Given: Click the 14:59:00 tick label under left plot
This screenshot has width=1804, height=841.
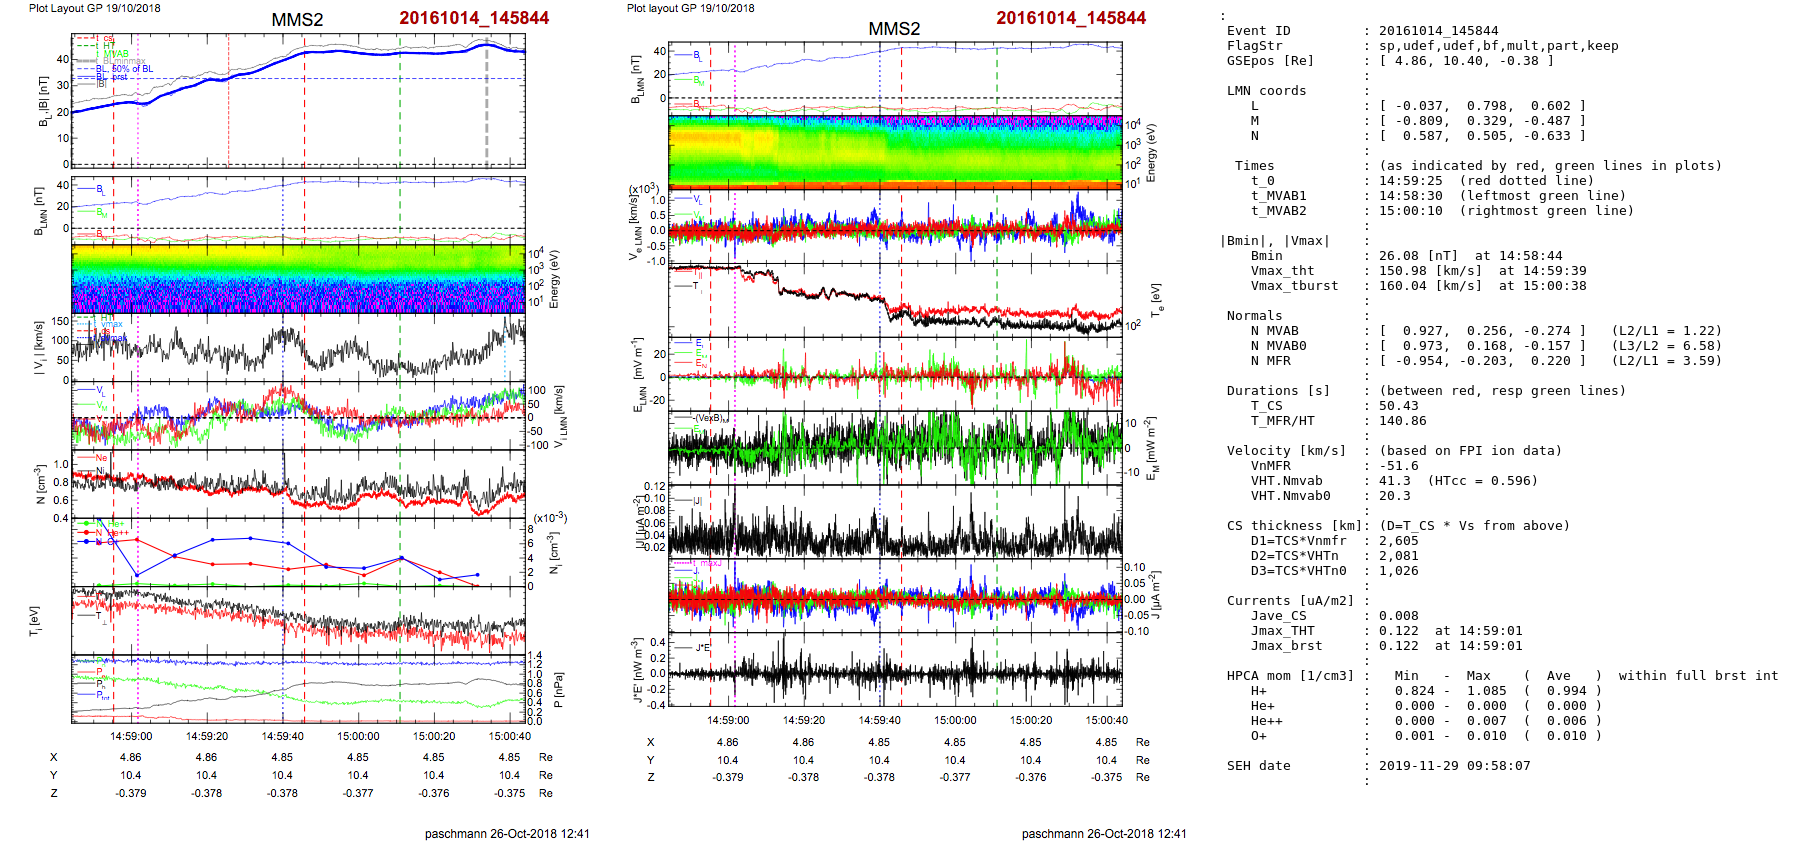Looking at the screenshot, I should (131, 736).
